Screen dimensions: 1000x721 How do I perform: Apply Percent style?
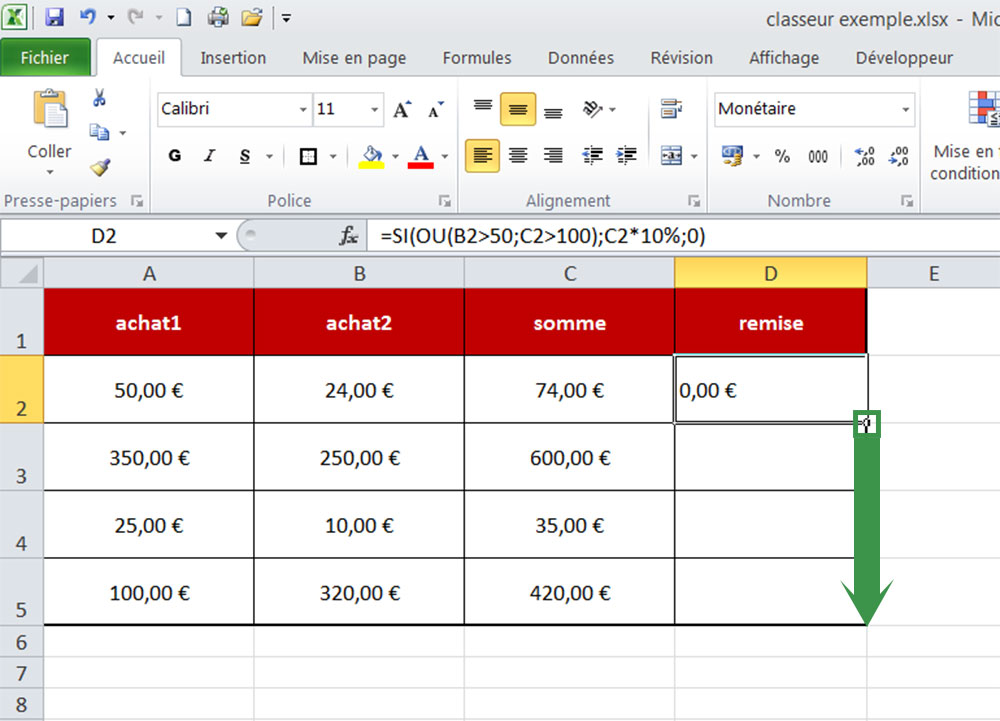(783, 156)
